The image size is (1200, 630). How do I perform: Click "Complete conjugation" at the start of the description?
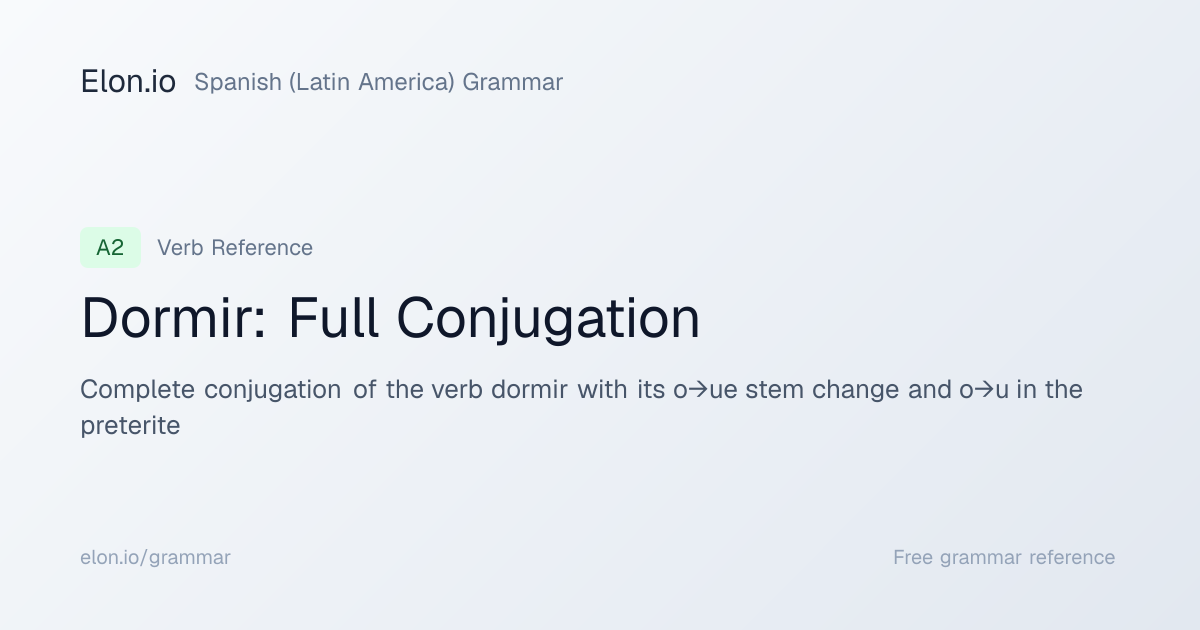pyautogui.click(x=210, y=390)
